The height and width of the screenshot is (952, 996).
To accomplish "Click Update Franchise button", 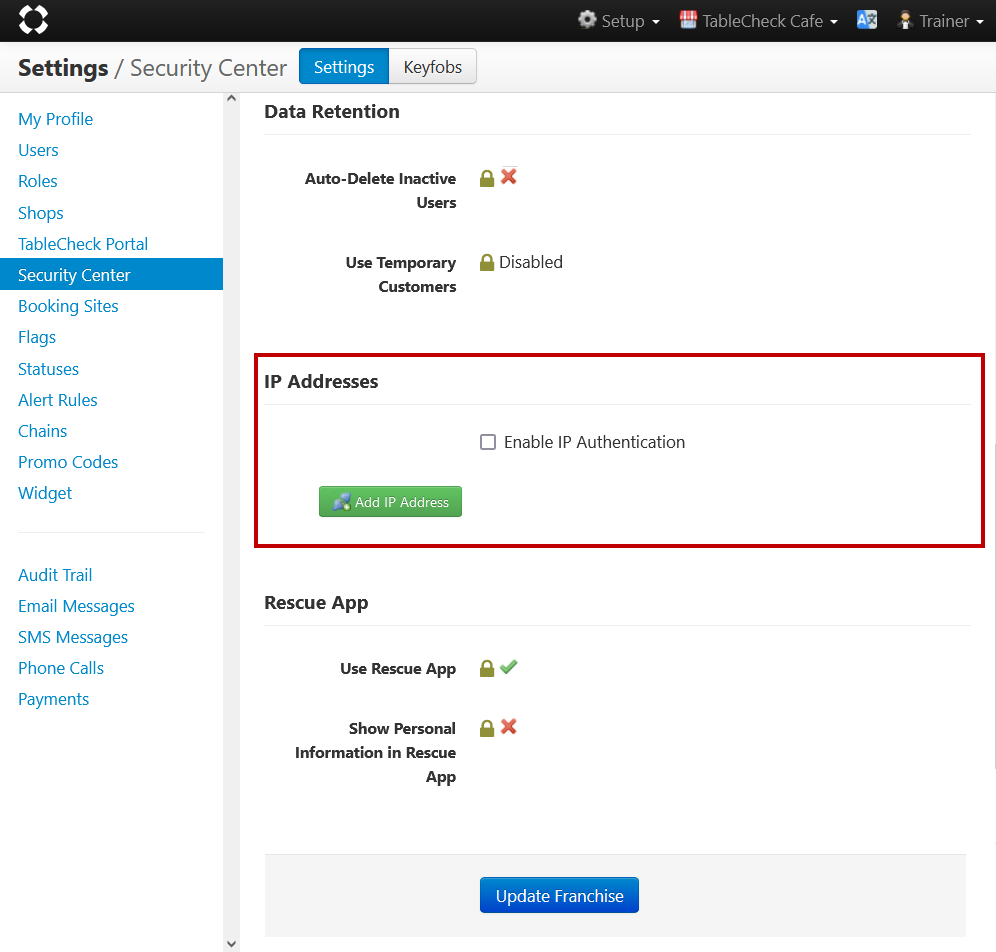I will [559, 895].
